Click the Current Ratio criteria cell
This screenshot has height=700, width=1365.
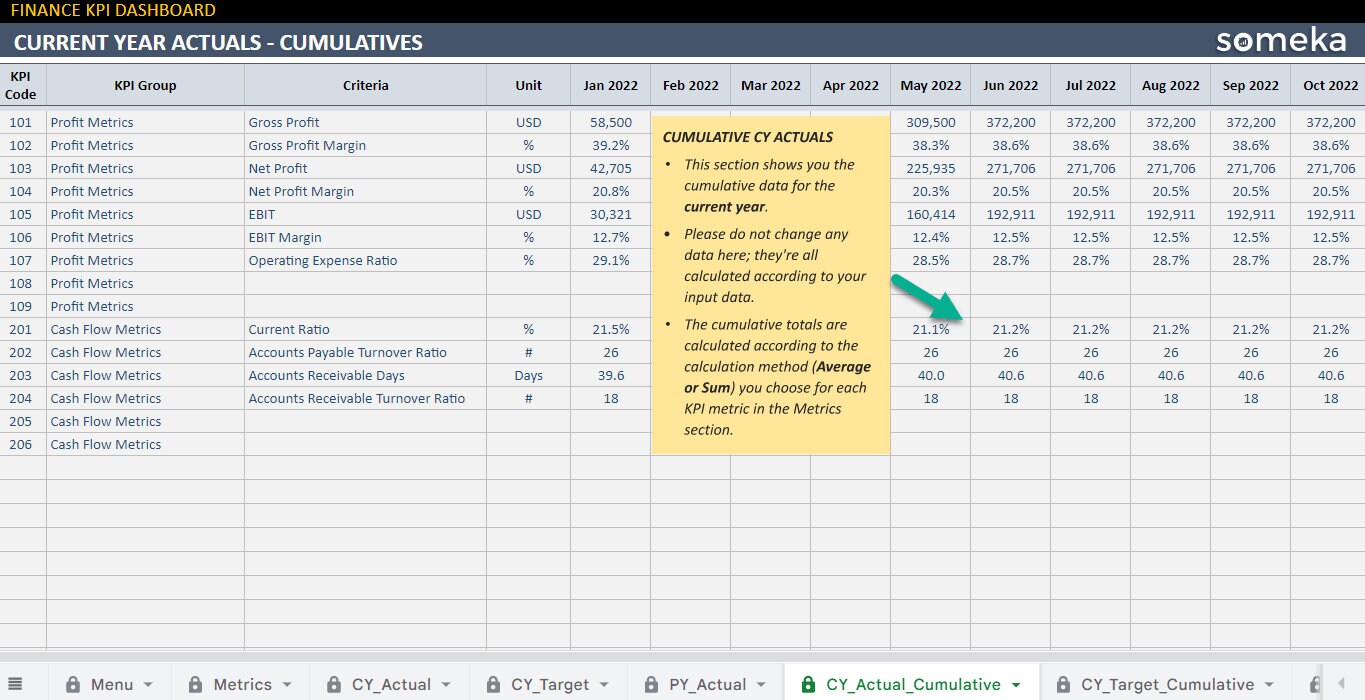click(365, 329)
